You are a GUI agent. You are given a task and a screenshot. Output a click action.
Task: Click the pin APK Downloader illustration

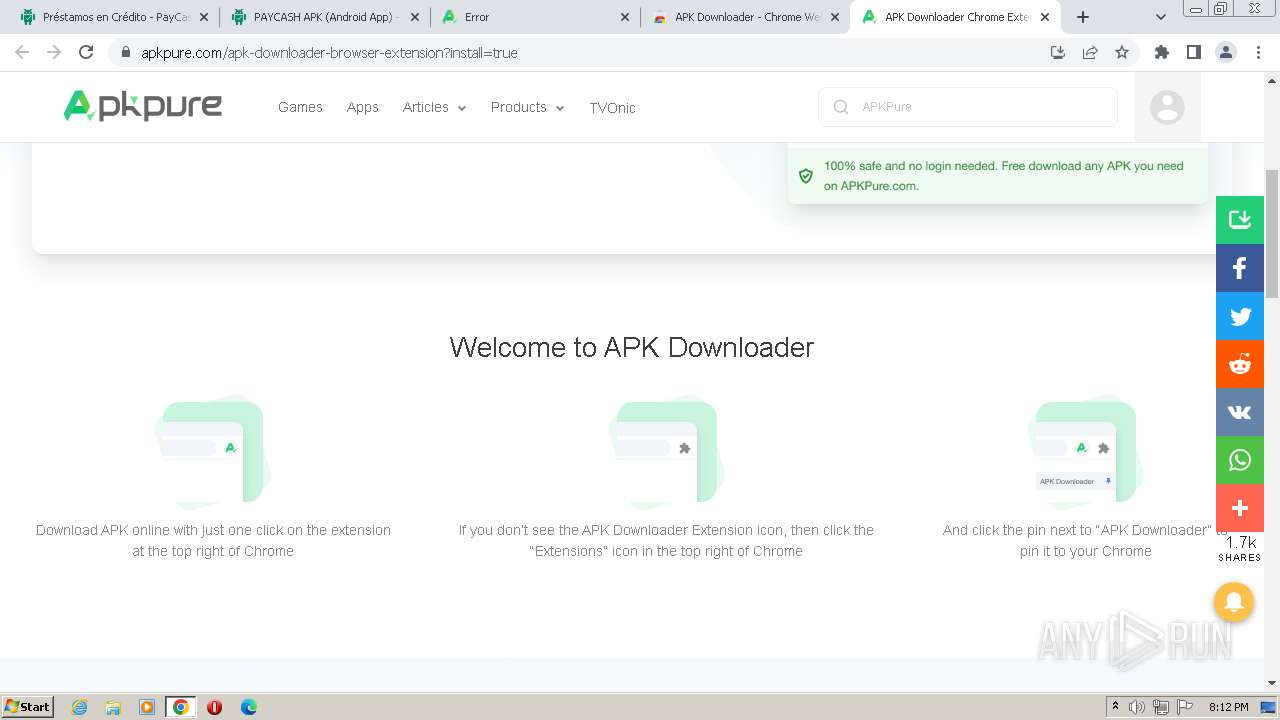pyautogui.click(x=1085, y=451)
